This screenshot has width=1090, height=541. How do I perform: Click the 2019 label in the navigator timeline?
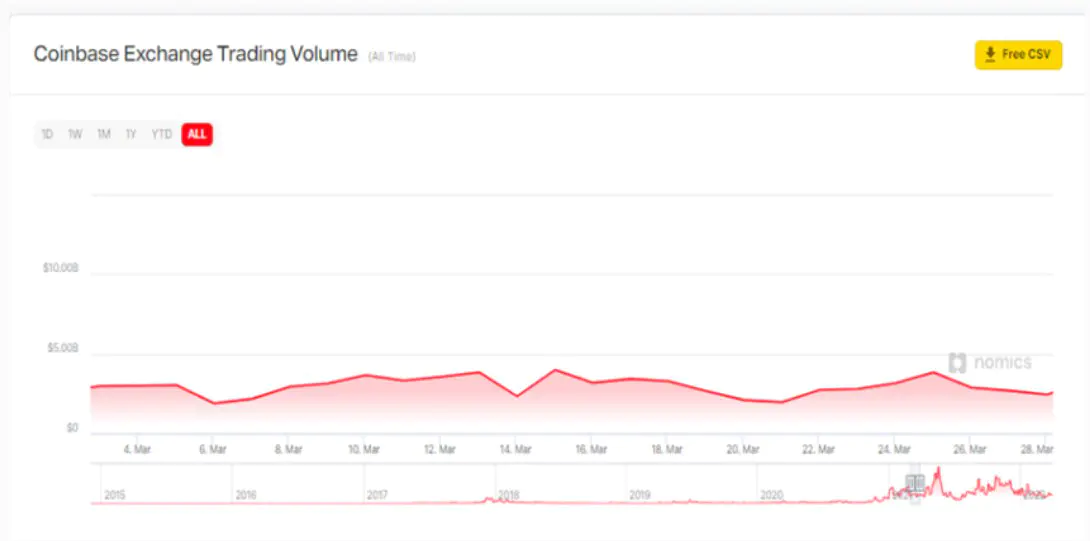pos(640,495)
